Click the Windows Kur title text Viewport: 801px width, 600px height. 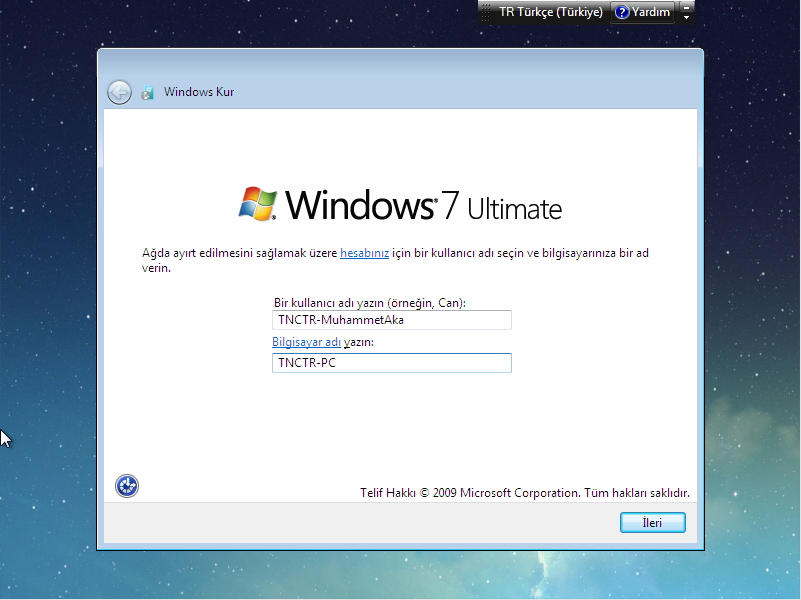[199, 92]
